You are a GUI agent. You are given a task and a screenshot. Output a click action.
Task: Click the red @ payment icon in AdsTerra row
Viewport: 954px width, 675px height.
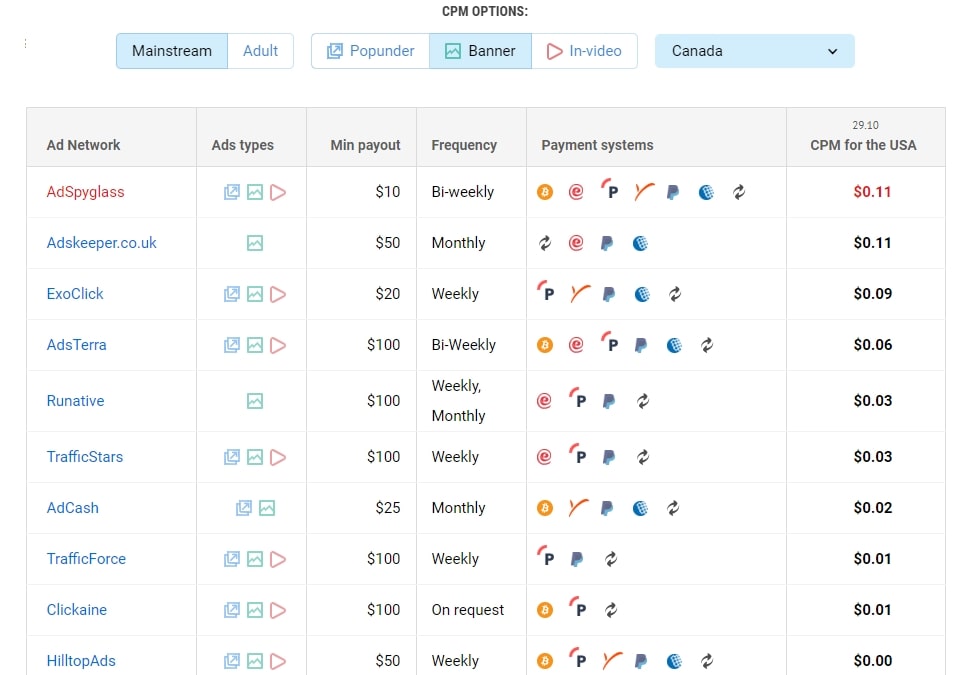[576, 346]
